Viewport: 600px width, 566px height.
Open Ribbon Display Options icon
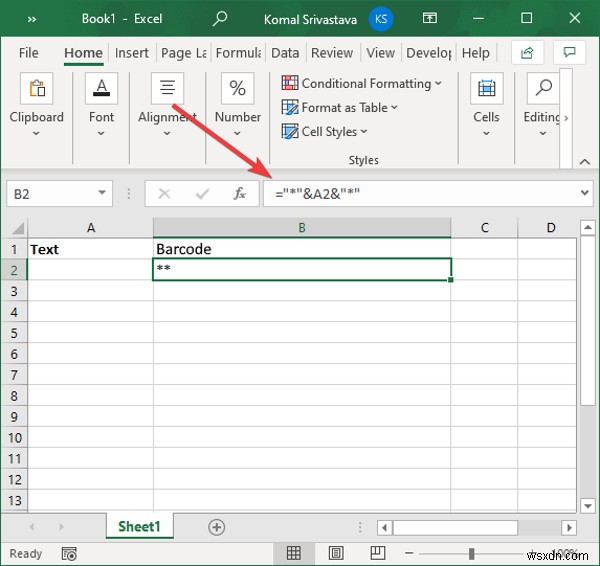pos(430,18)
